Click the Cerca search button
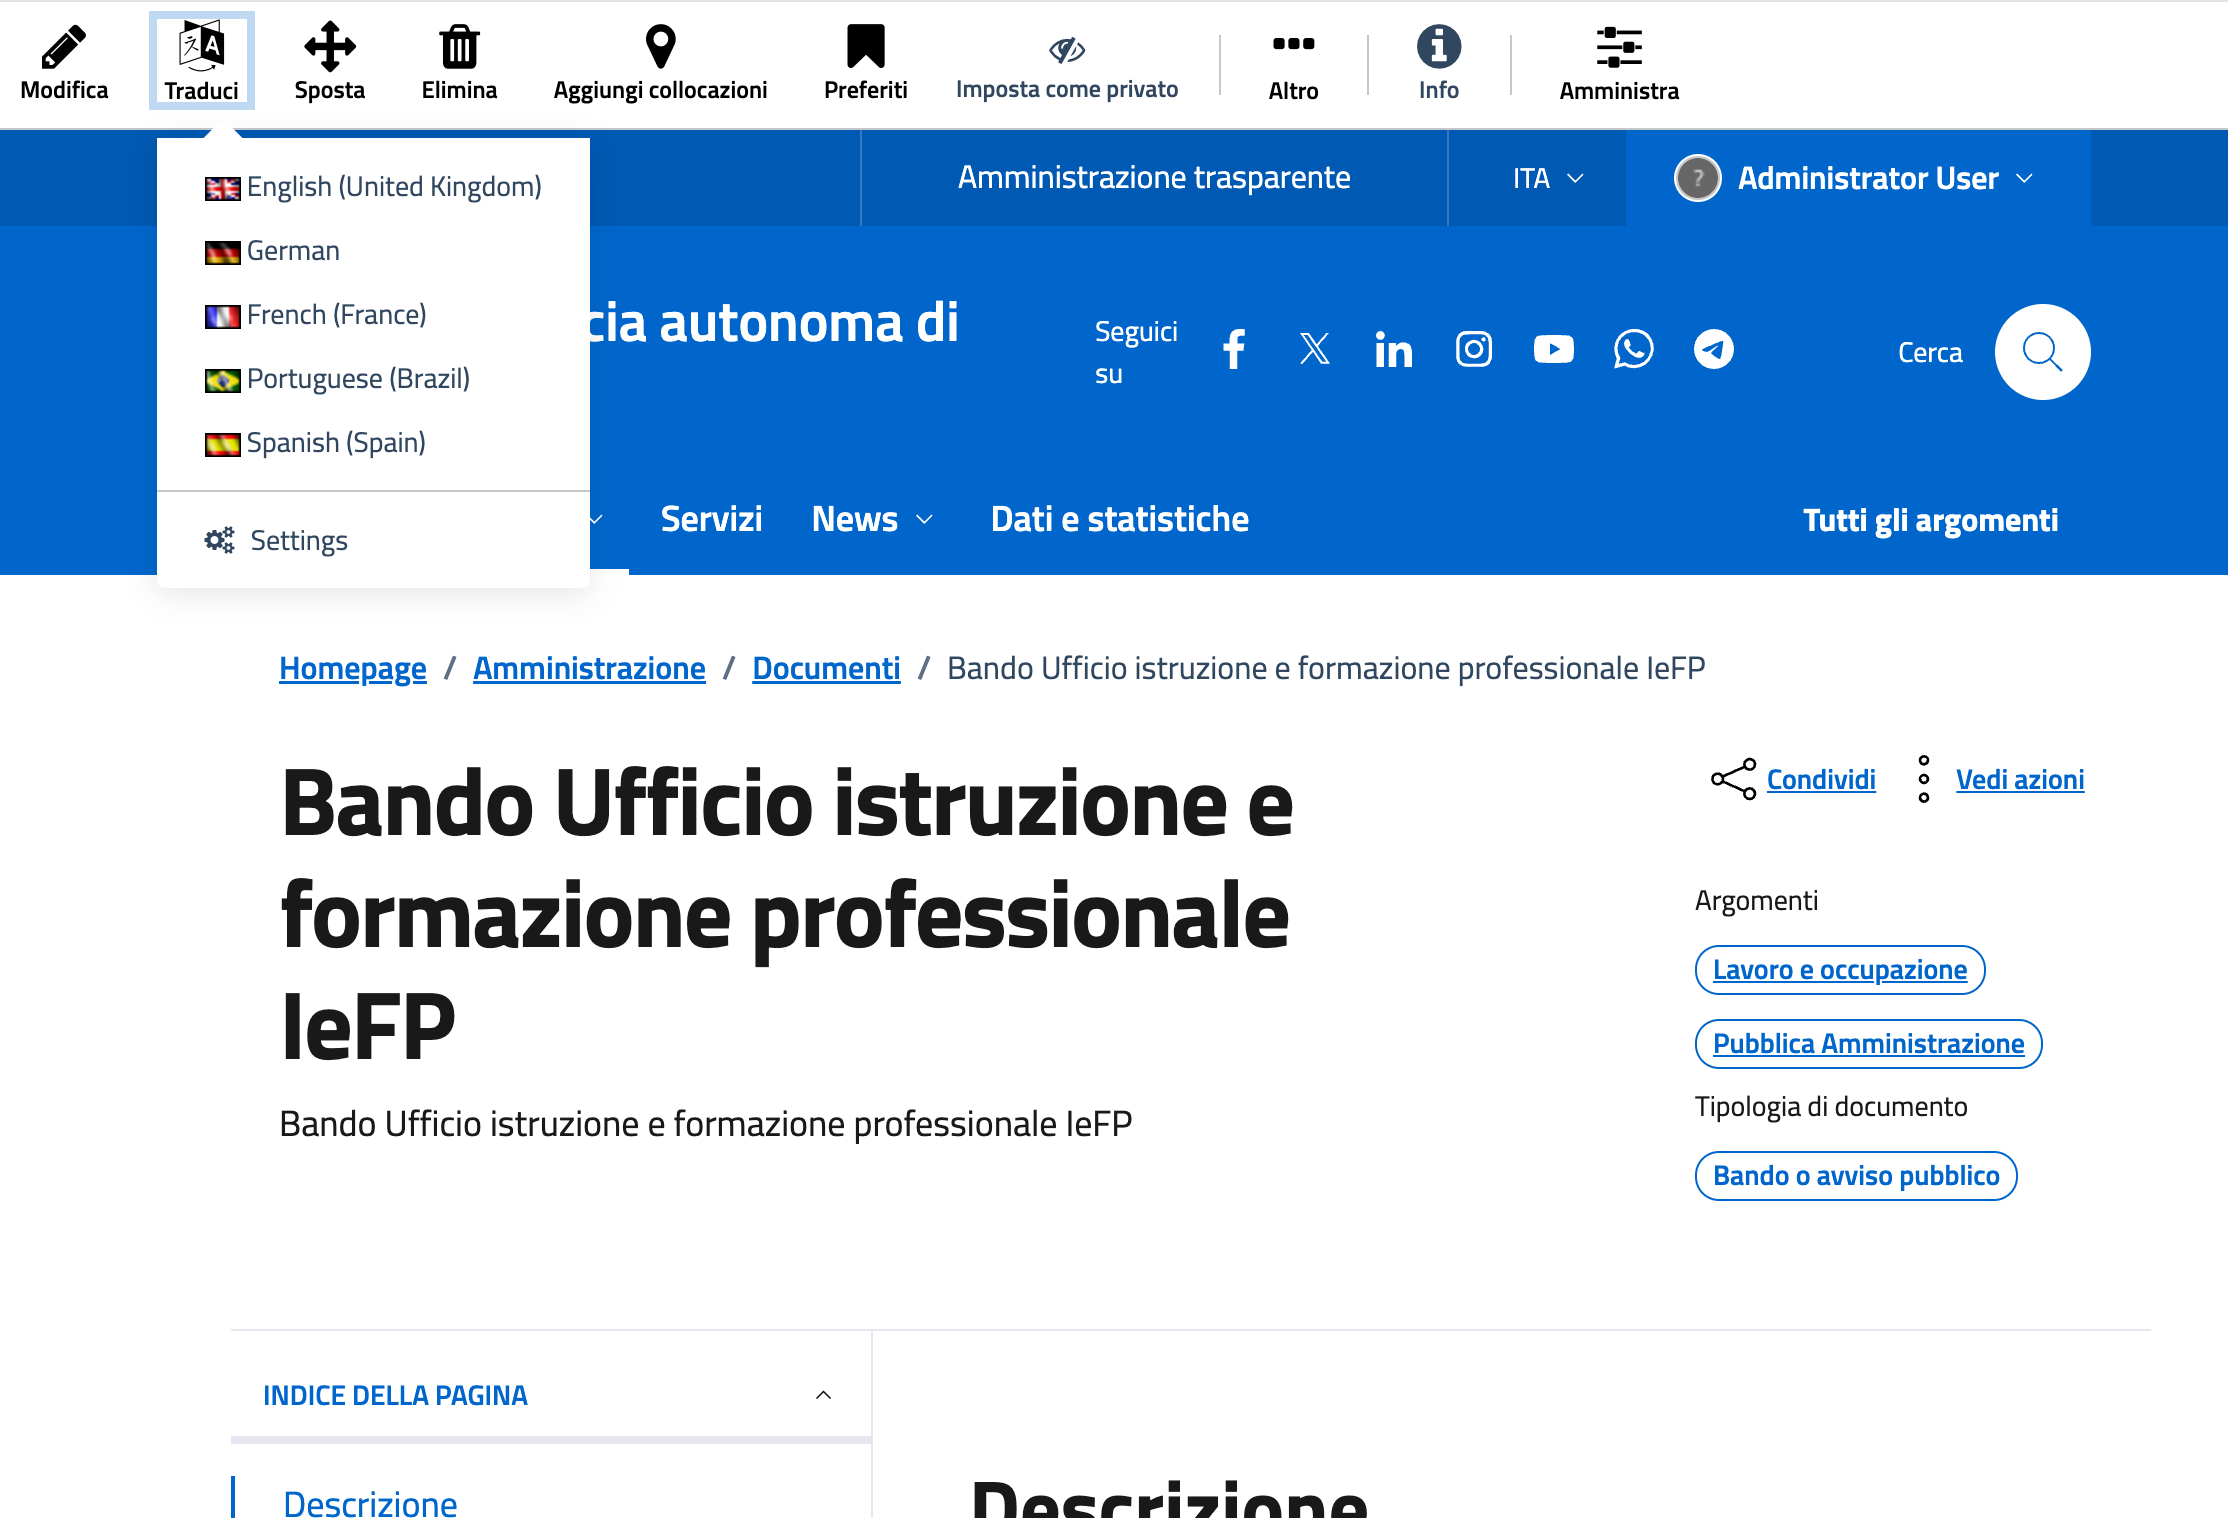2228x1518 pixels. pos(2041,352)
